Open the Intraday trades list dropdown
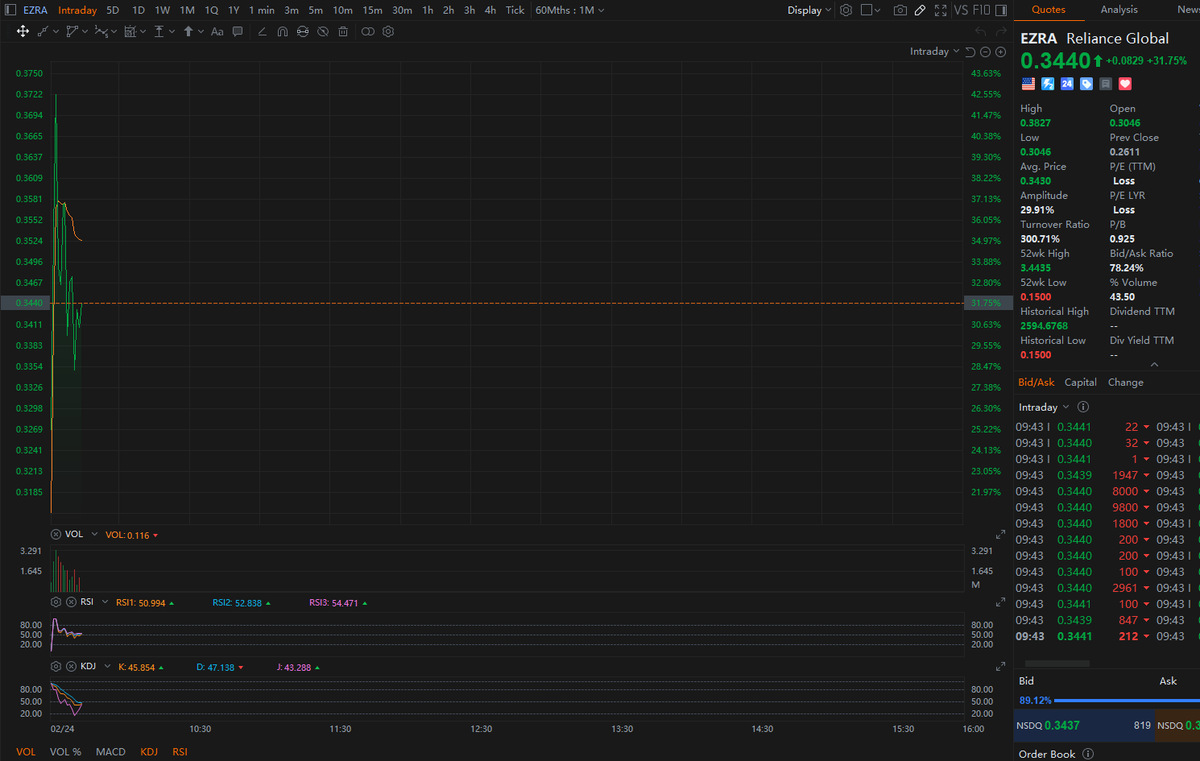Image resolution: width=1200 pixels, height=761 pixels. (1044, 407)
